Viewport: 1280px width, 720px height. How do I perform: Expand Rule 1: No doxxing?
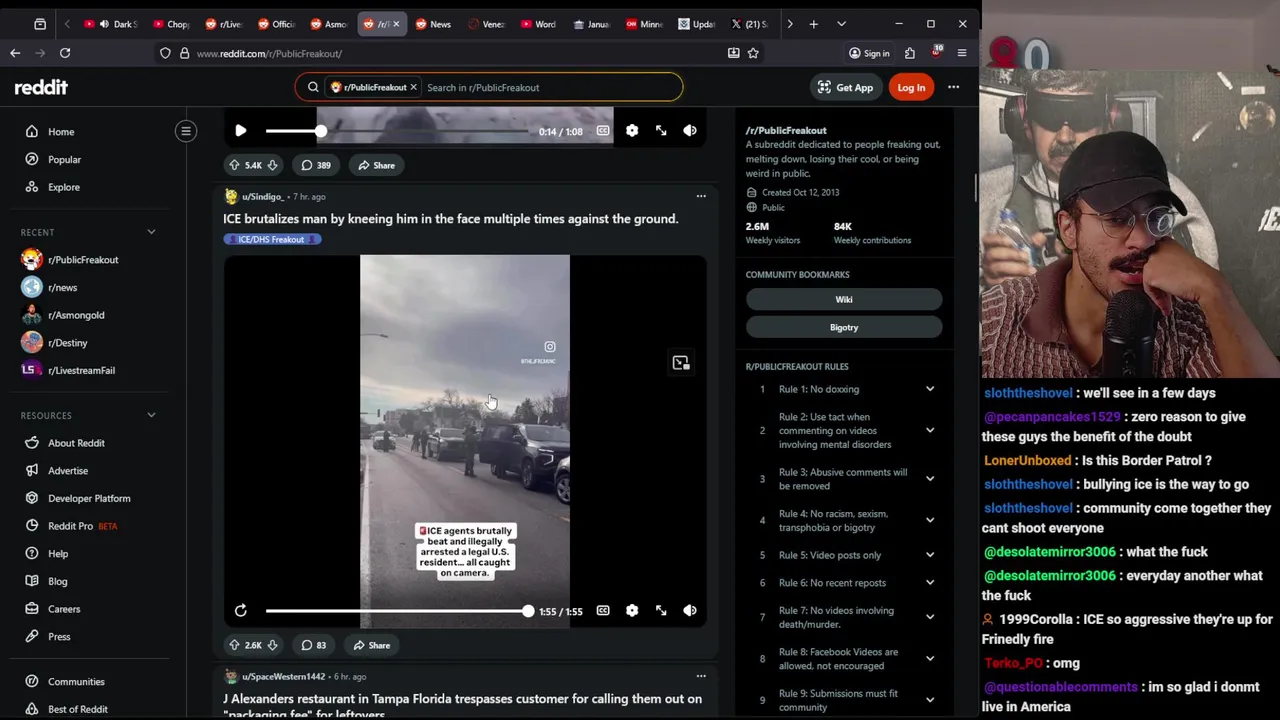(x=930, y=389)
